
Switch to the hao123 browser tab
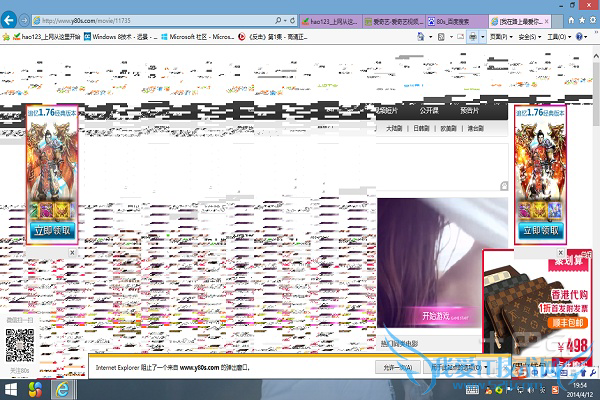(x=332, y=20)
